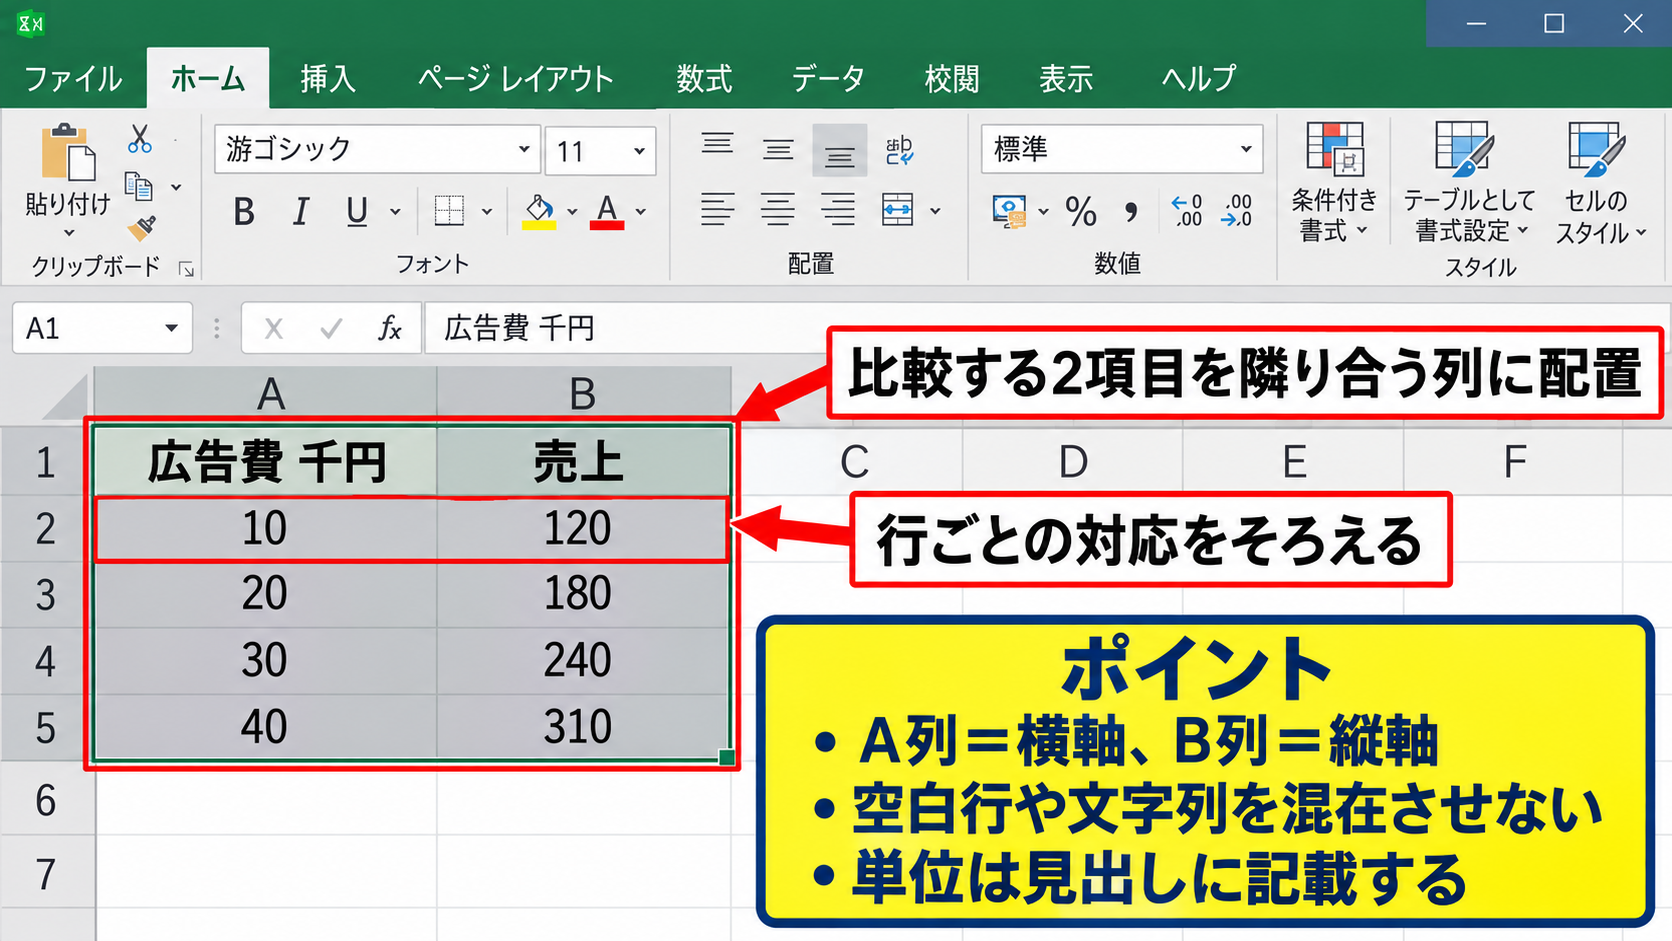Expand merge options arrow

(x=935, y=211)
